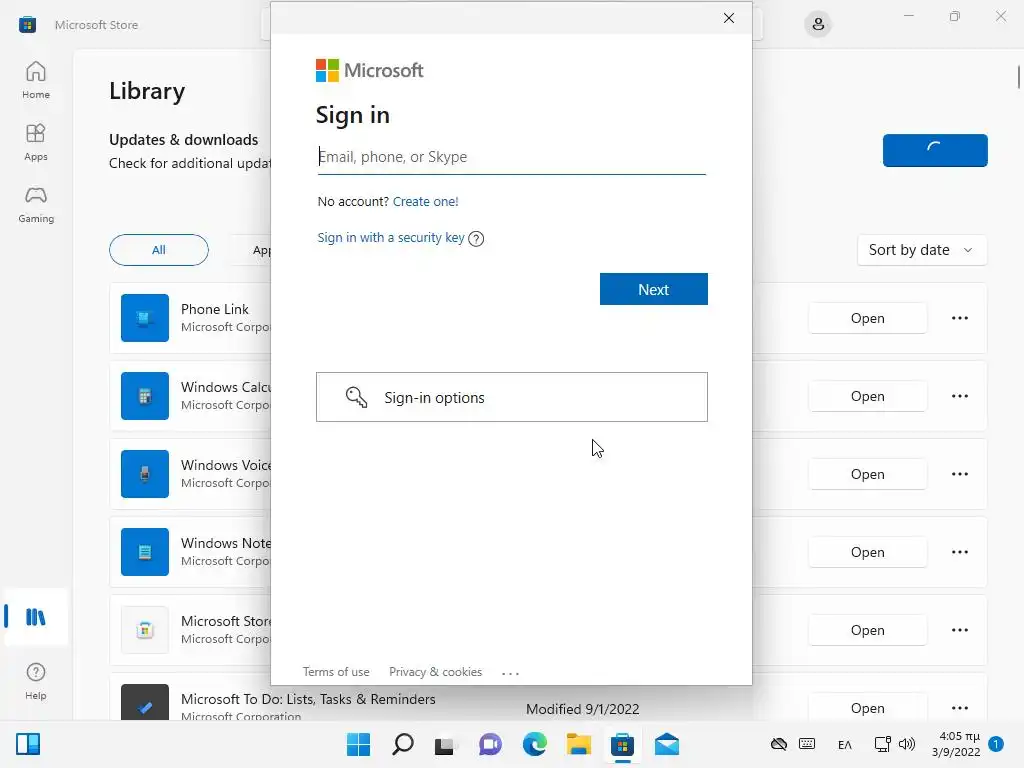
Task: Switch input language EΛ indicator
Action: pyautogui.click(x=844, y=744)
